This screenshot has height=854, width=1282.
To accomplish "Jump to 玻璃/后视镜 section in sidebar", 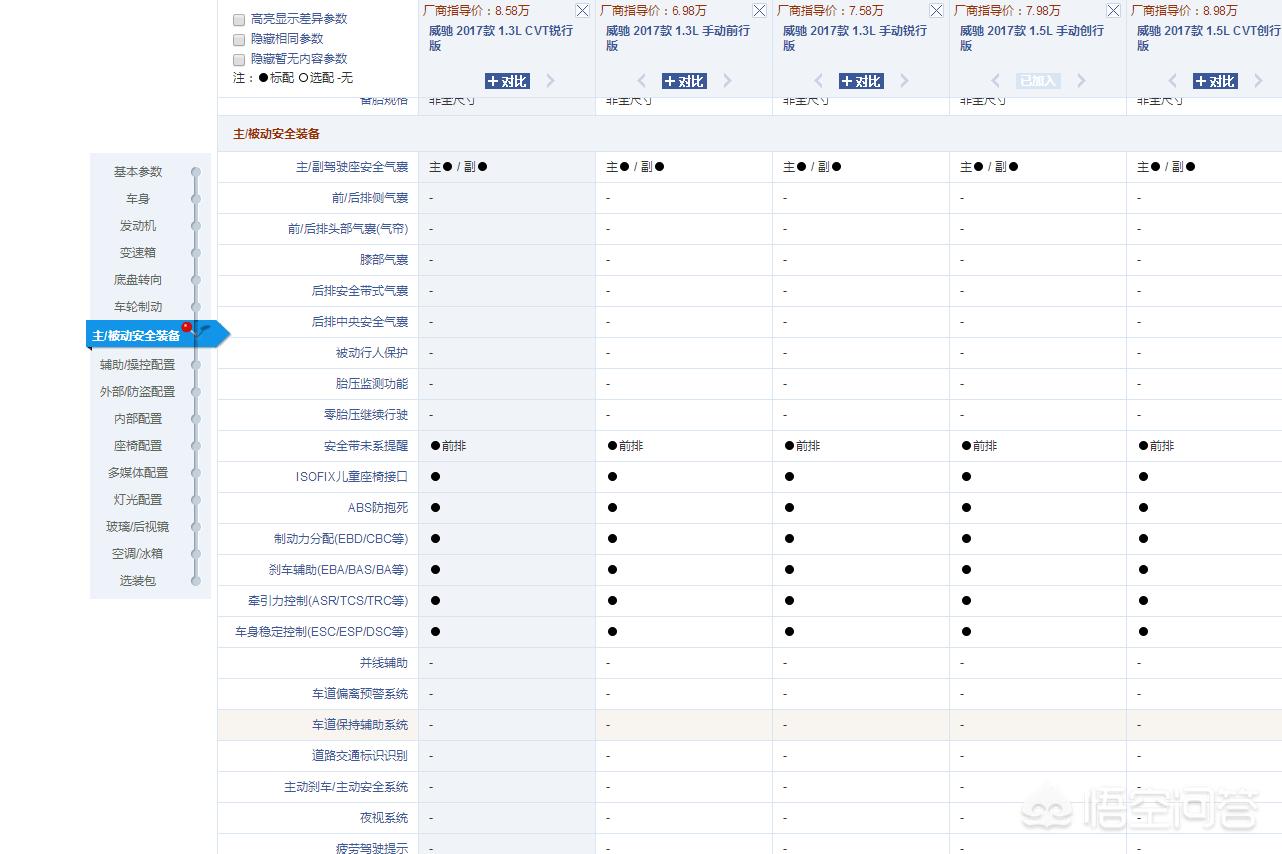I will 138,527.
